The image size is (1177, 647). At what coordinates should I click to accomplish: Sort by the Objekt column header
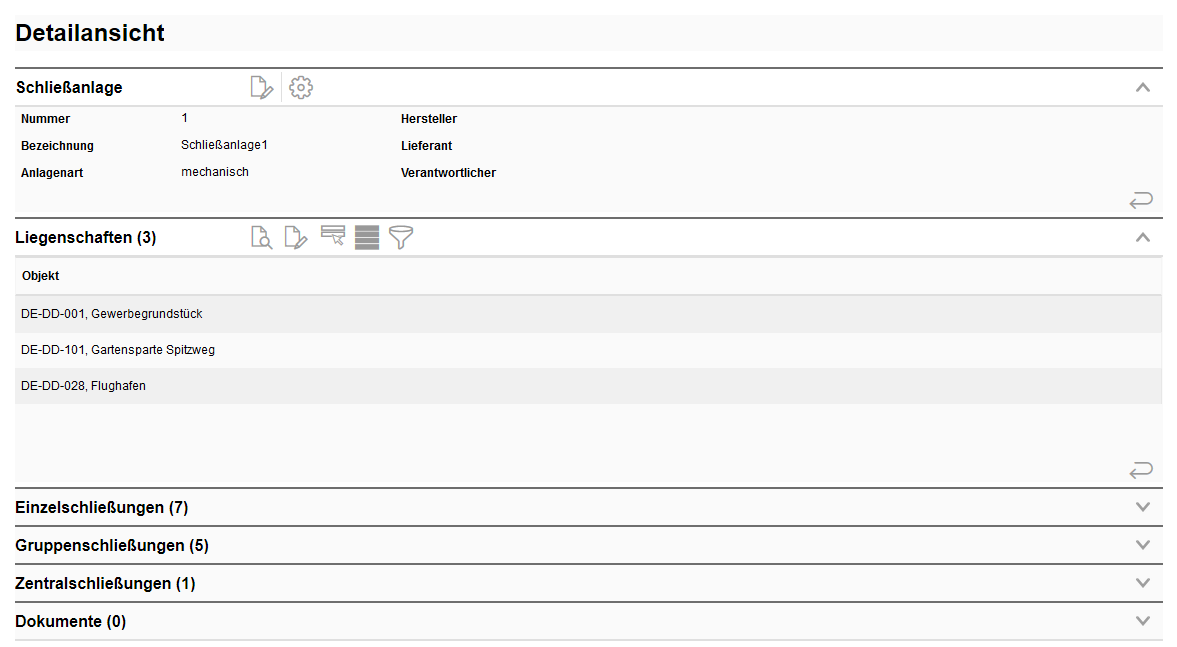point(41,276)
